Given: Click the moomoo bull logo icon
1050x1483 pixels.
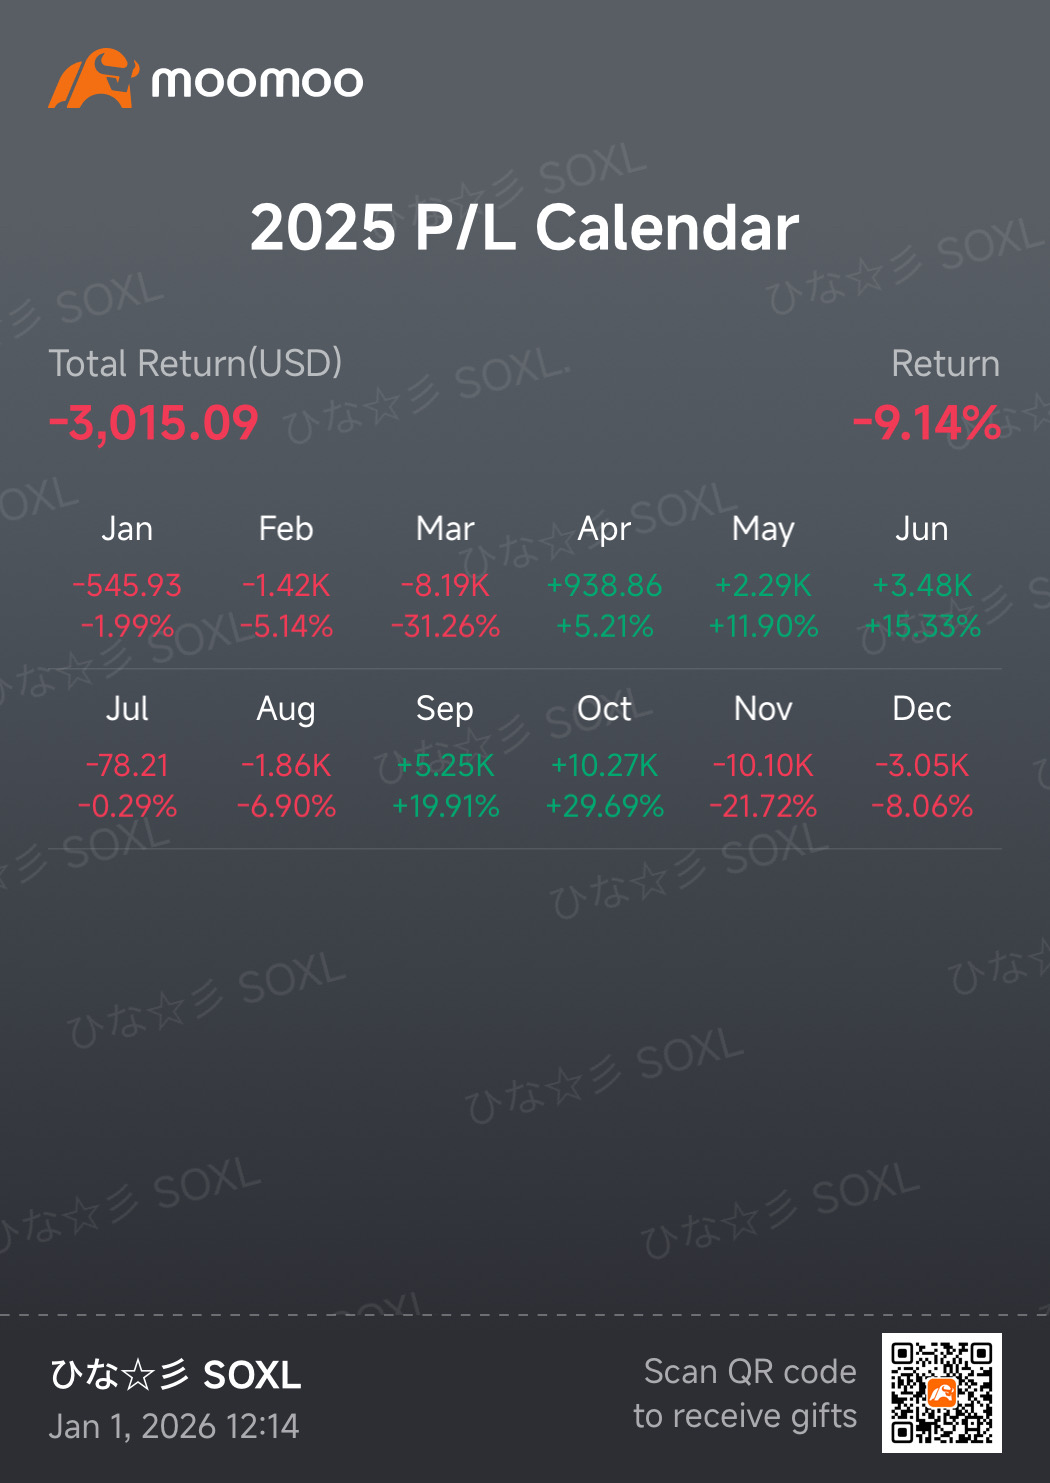Looking at the screenshot, I should coord(92,78).
